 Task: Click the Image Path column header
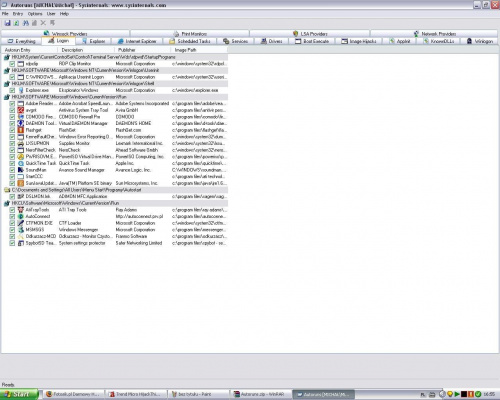(200, 50)
